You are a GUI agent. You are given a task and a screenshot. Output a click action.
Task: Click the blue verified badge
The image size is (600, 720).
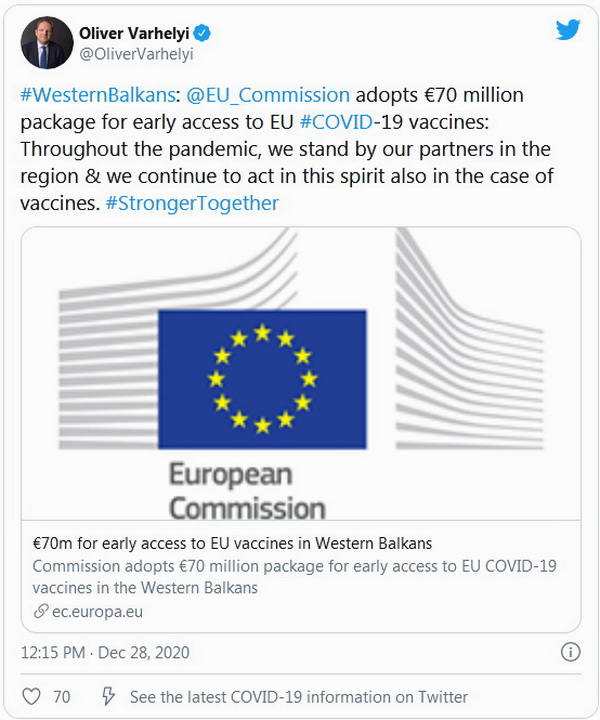tap(203, 32)
